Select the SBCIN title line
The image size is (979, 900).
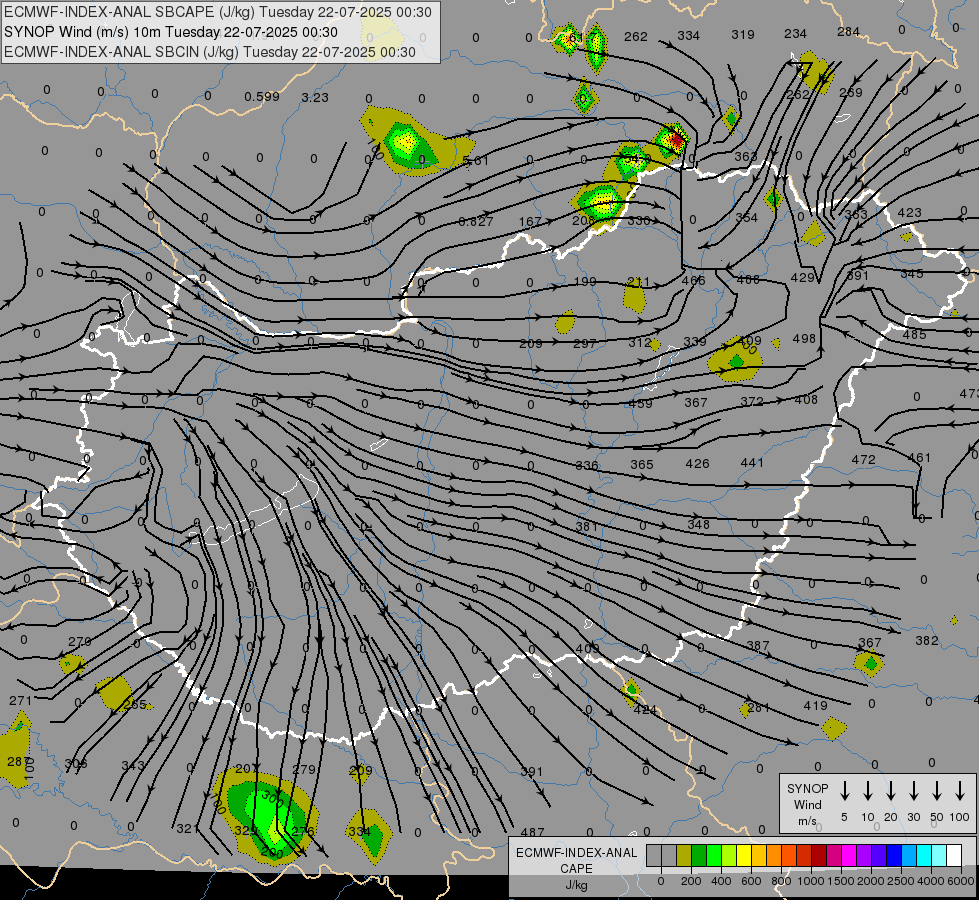(x=210, y=52)
